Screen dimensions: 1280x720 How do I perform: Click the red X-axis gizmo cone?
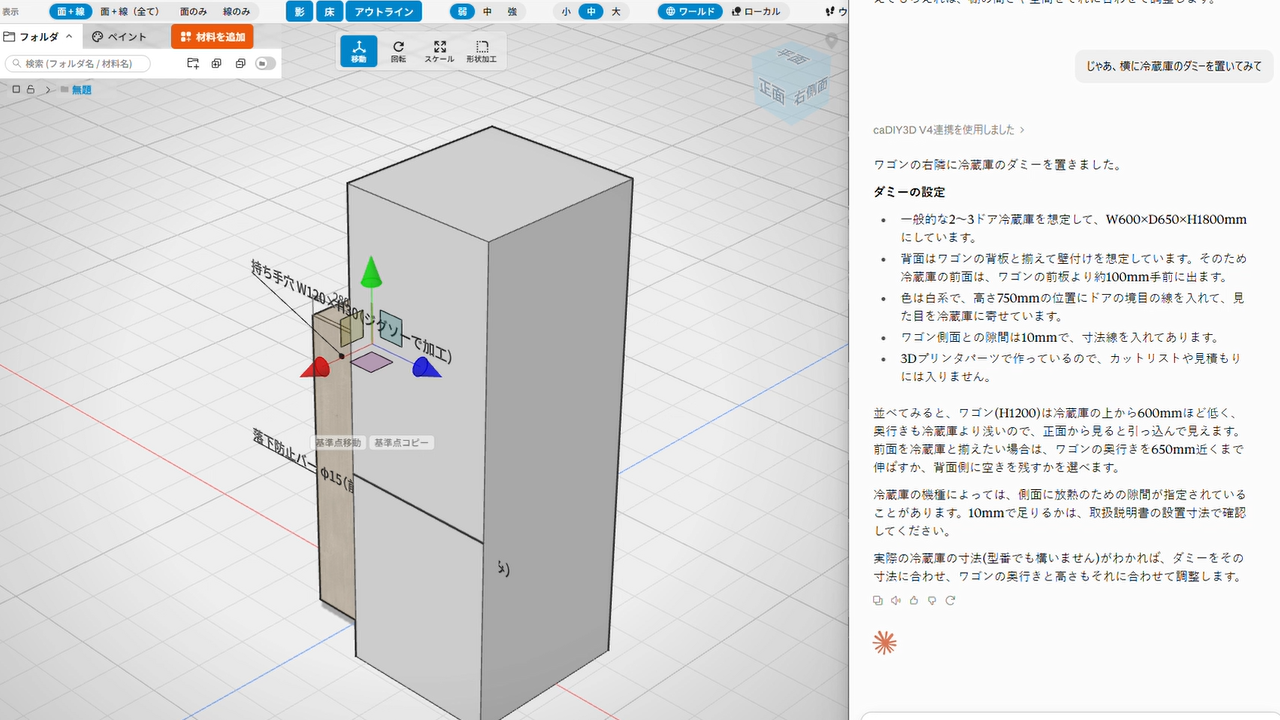click(315, 369)
